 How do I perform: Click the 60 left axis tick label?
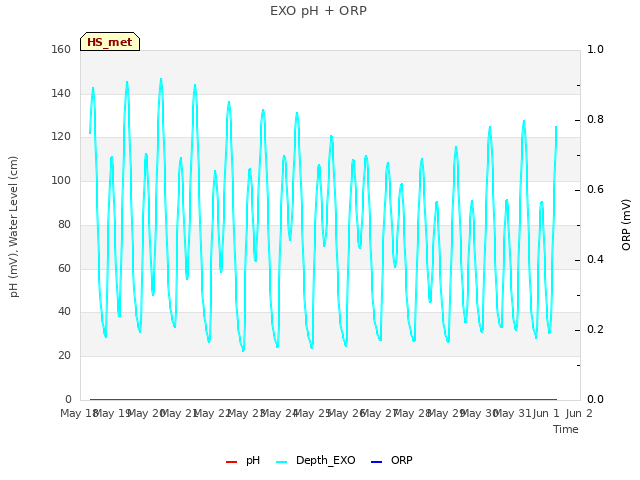tap(64, 268)
